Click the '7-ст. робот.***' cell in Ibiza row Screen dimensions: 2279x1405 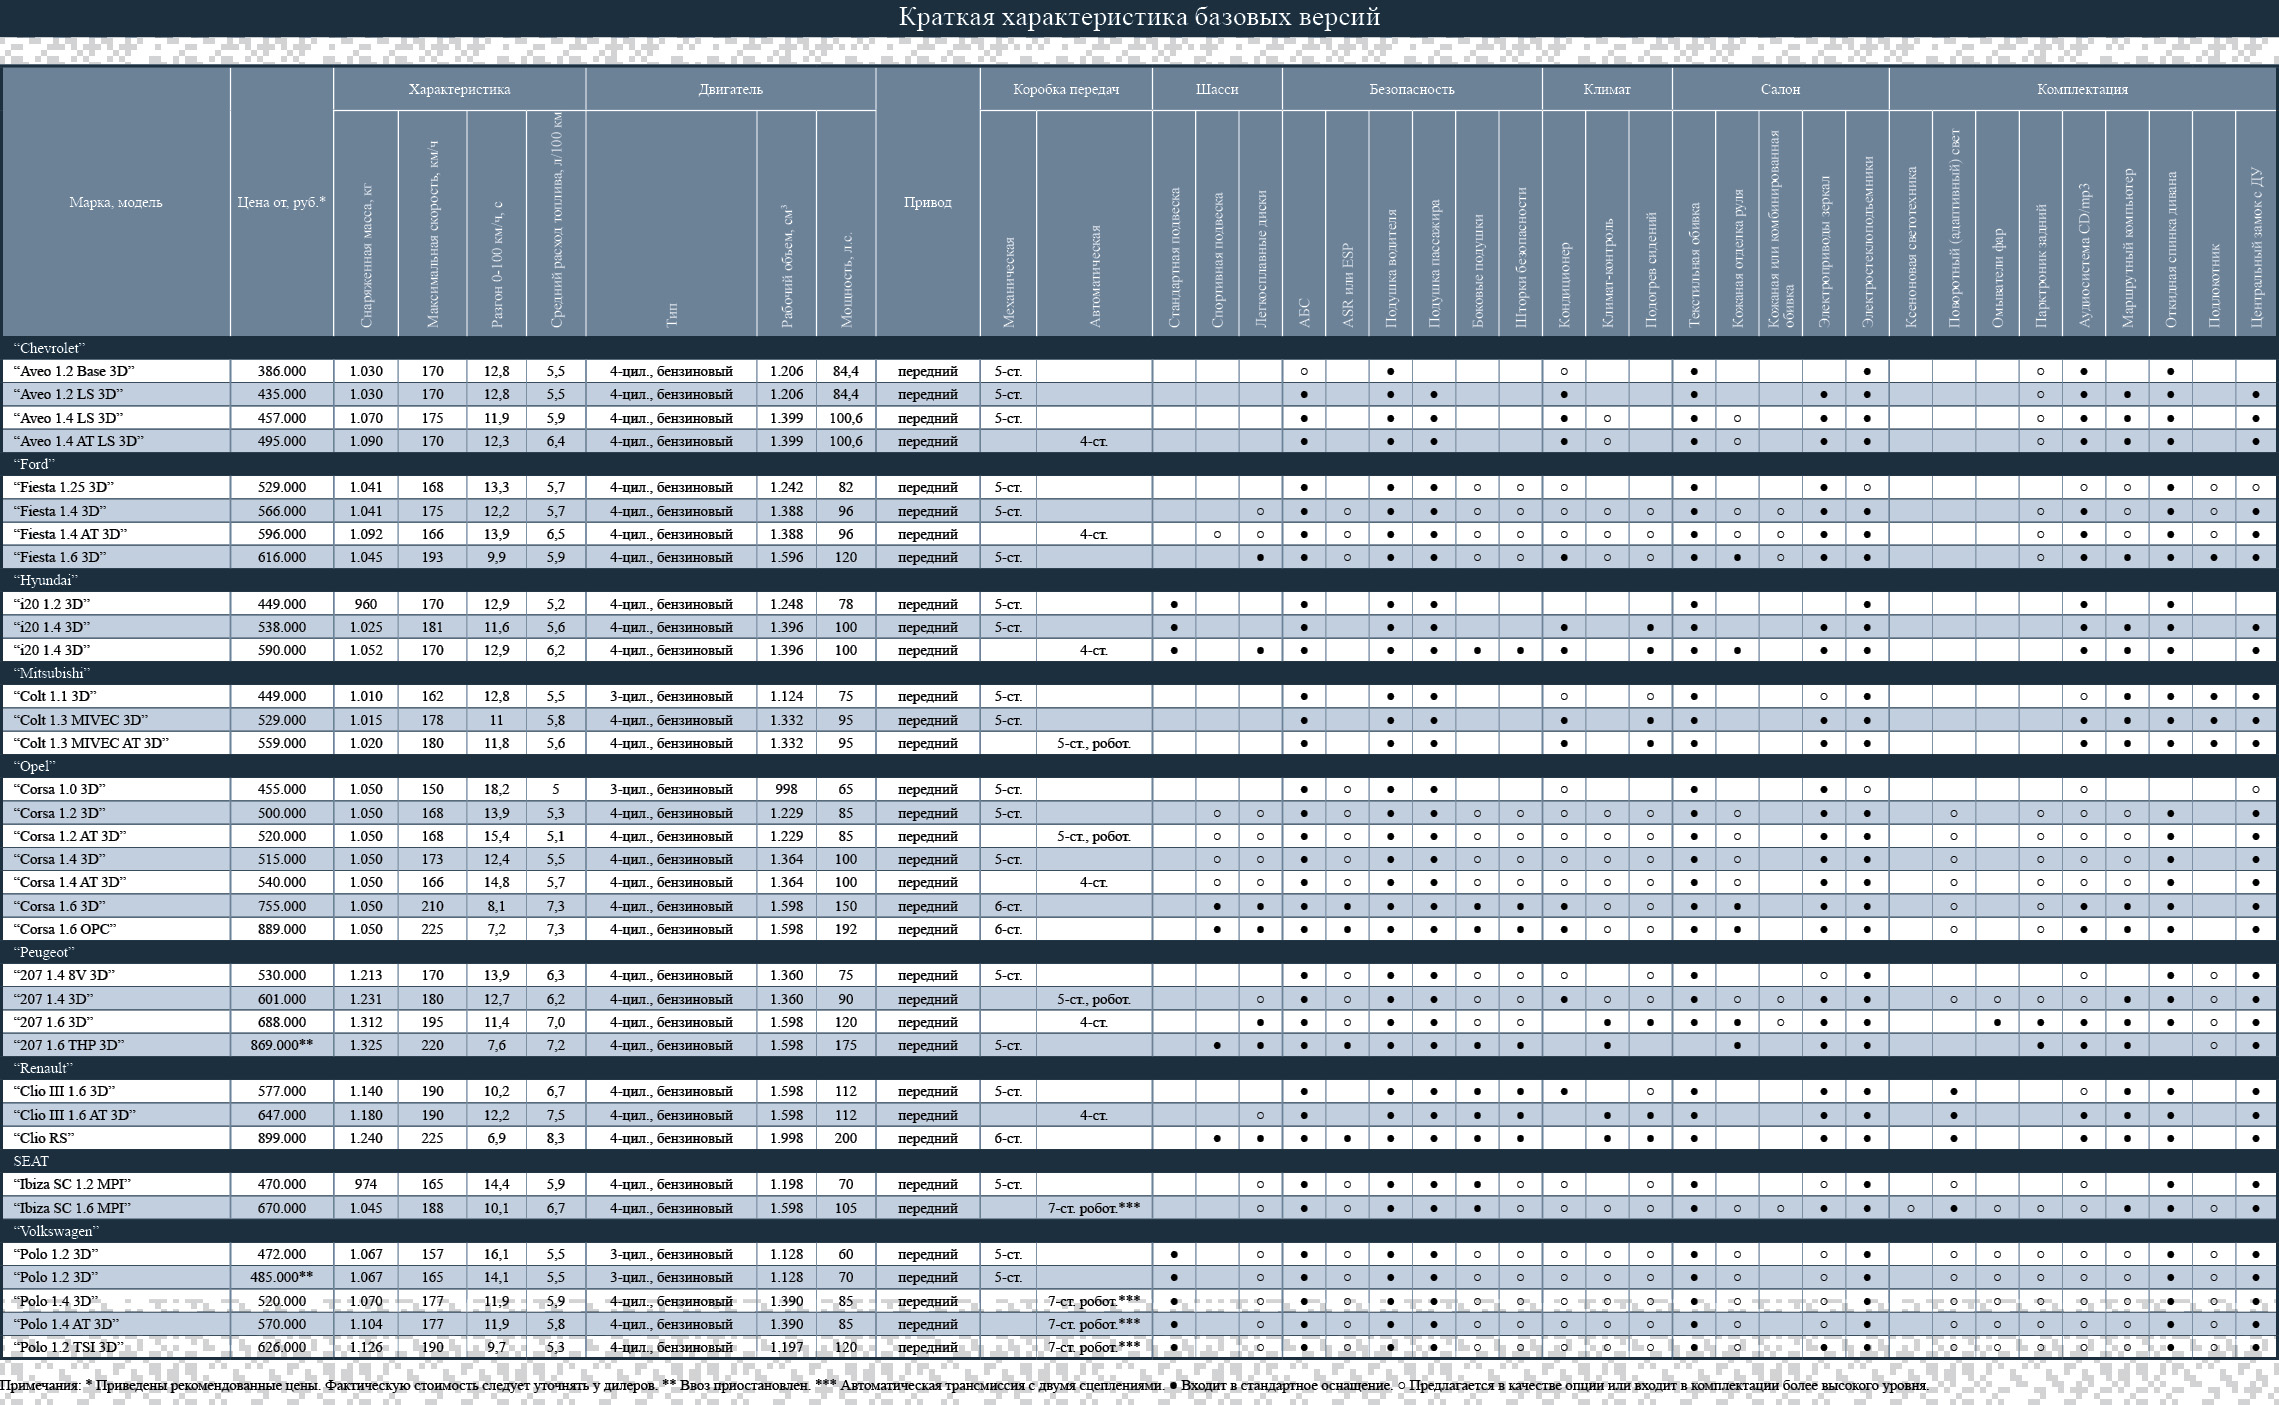pyautogui.click(x=1094, y=1208)
